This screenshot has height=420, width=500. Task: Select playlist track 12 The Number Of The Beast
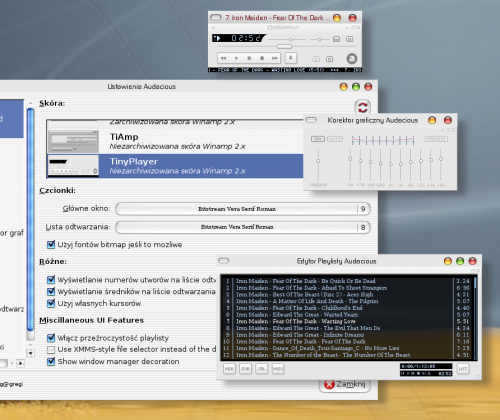click(x=347, y=355)
